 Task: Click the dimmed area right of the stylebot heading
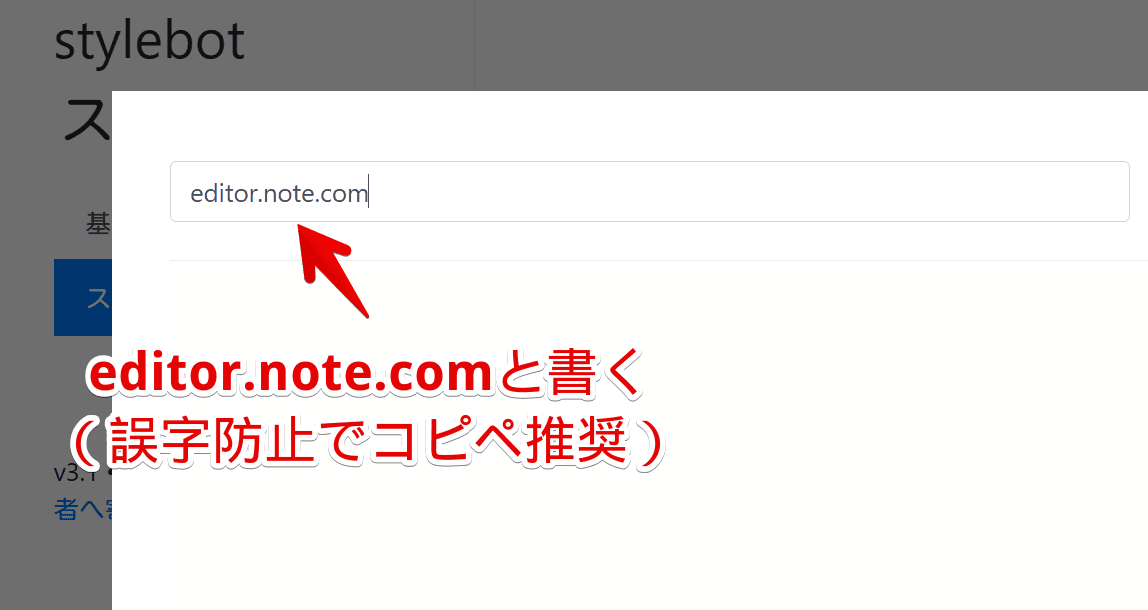click(359, 44)
